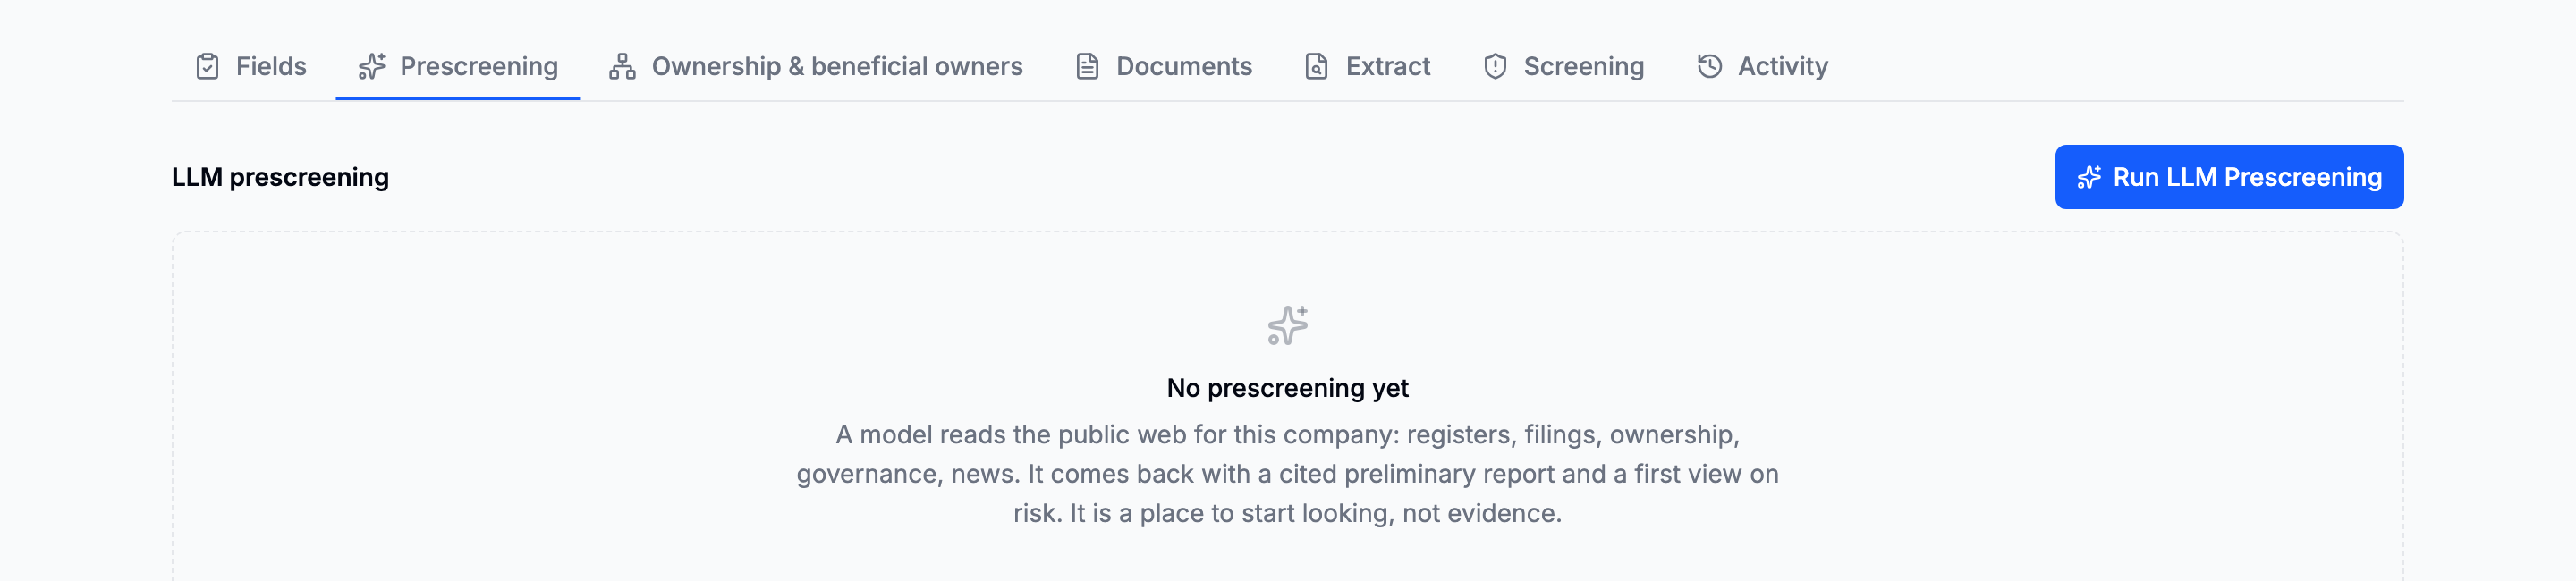Click the Prescreening sparkle tab icon
Screen dimensions: 2576x581
pos(372,66)
